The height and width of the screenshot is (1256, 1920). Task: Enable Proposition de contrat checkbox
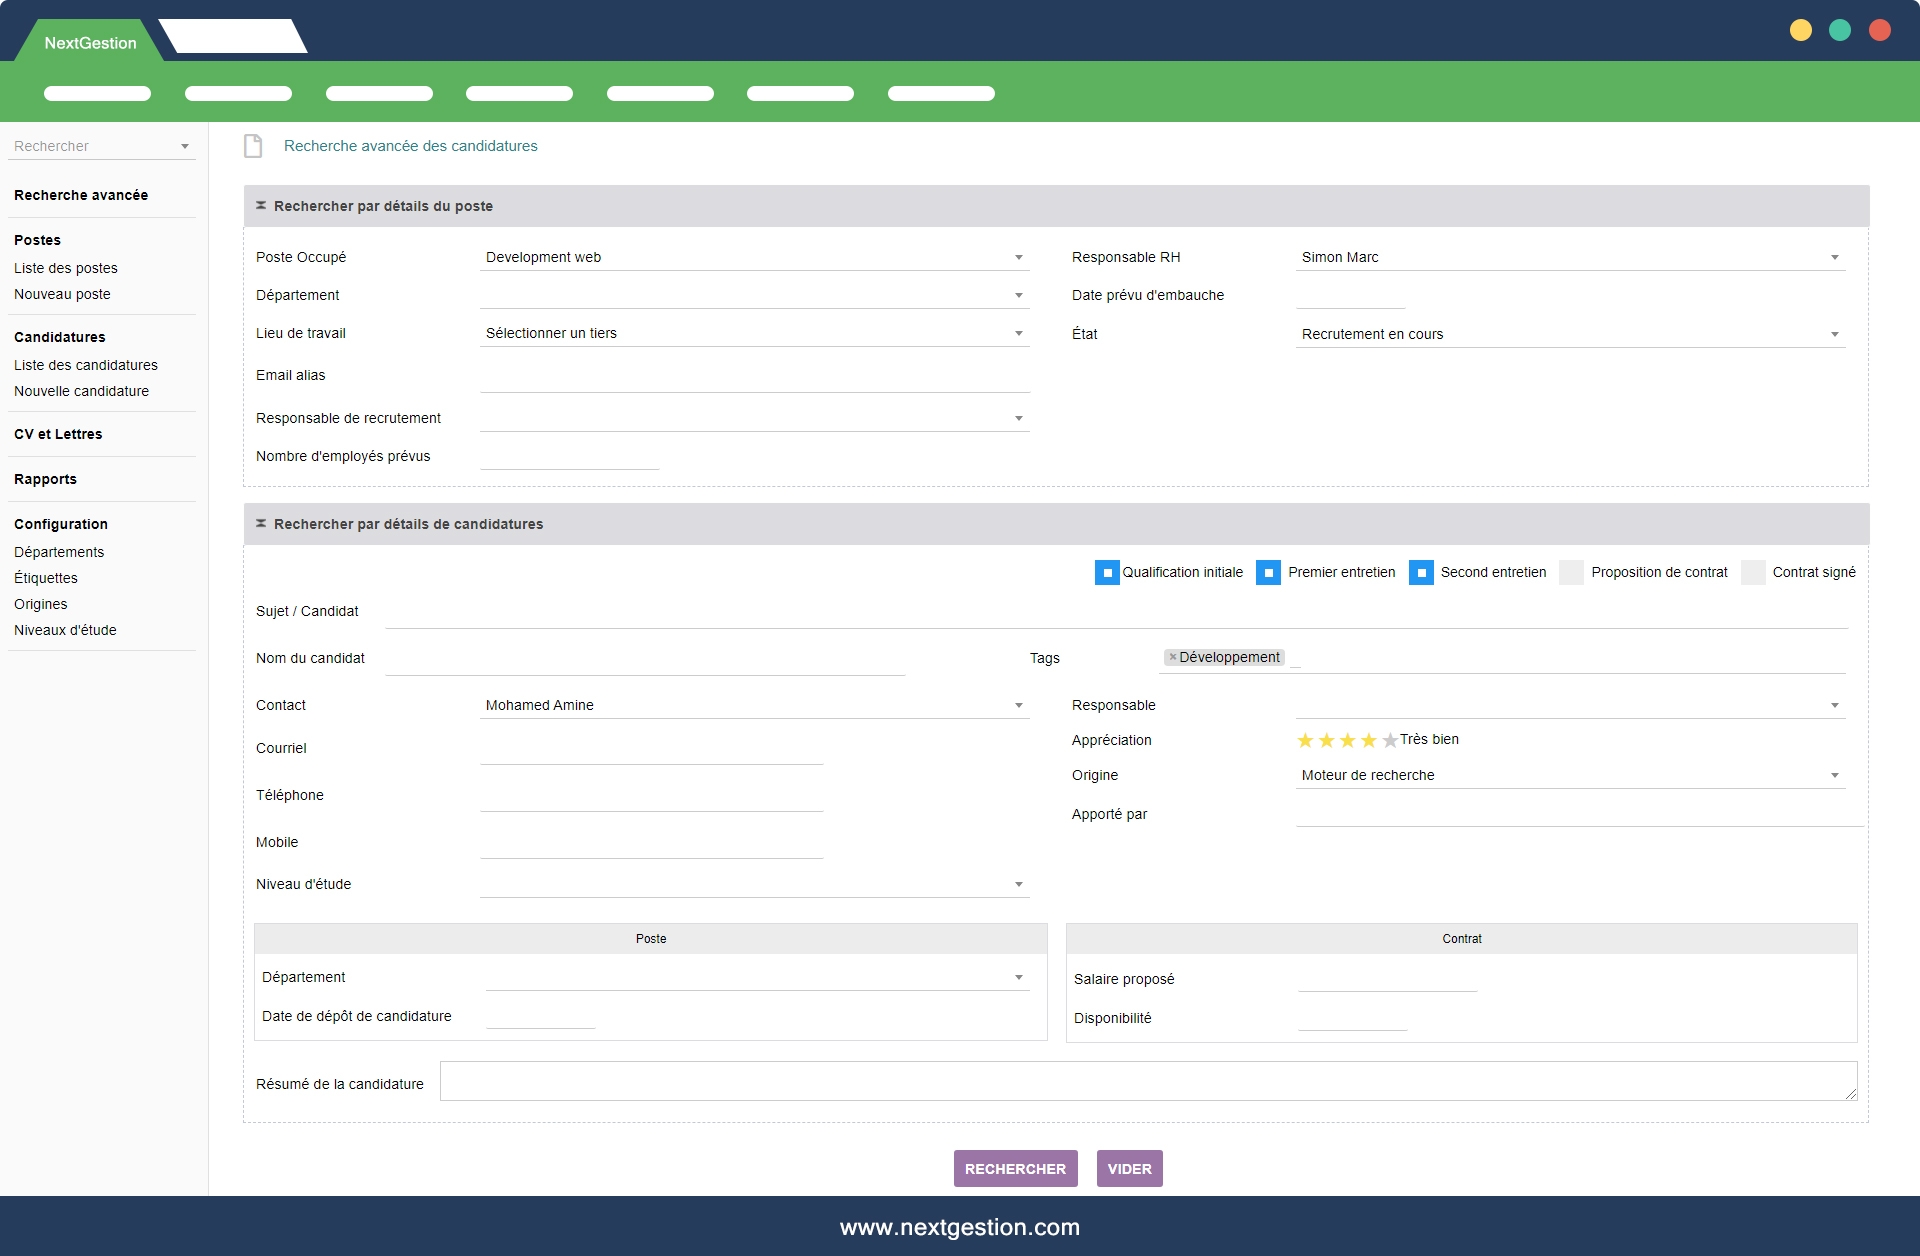(x=1571, y=573)
